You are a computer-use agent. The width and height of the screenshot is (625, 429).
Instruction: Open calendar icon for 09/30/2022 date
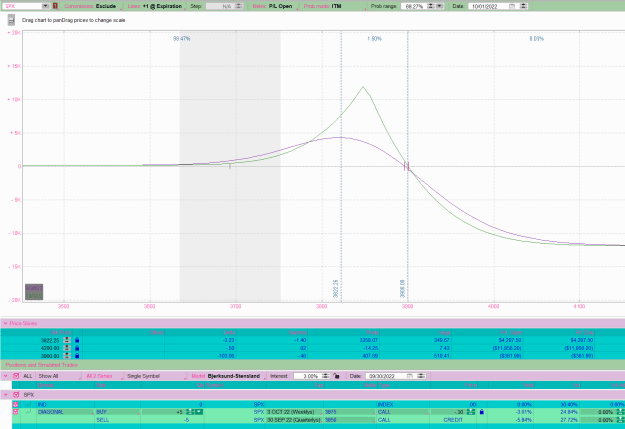pyautogui.click(x=409, y=376)
